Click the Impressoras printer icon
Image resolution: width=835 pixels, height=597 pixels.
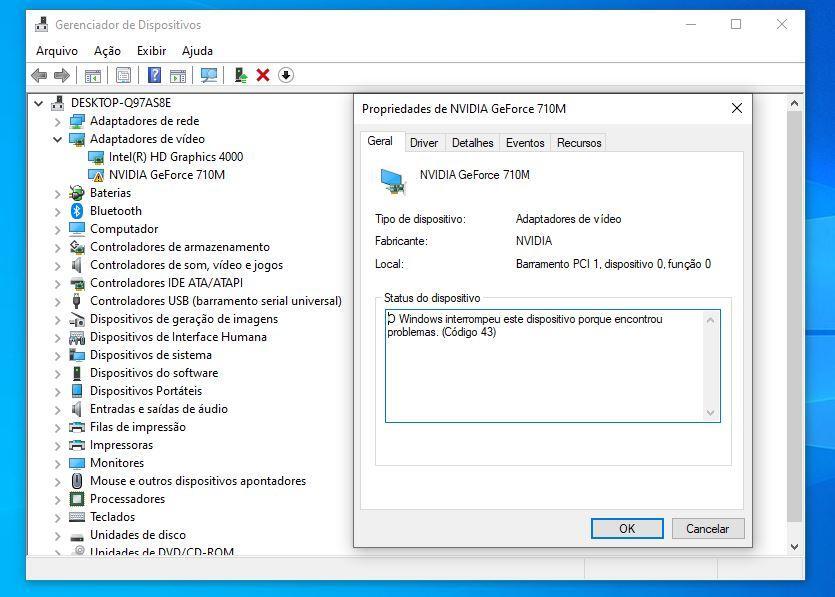click(77, 445)
